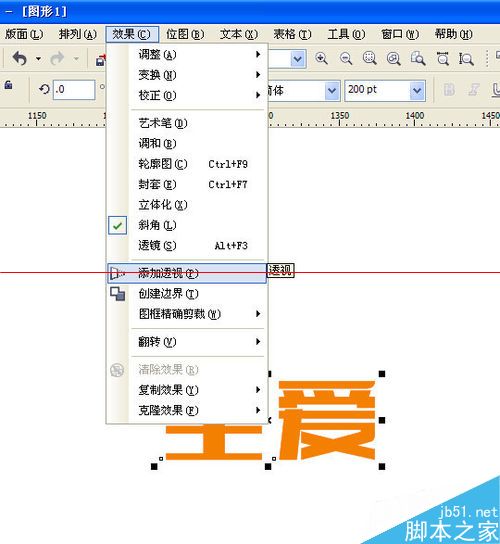The height and width of the screenshot is (544, 500).
Task: Click the middle-right selection handle
Action: point(382,420)
